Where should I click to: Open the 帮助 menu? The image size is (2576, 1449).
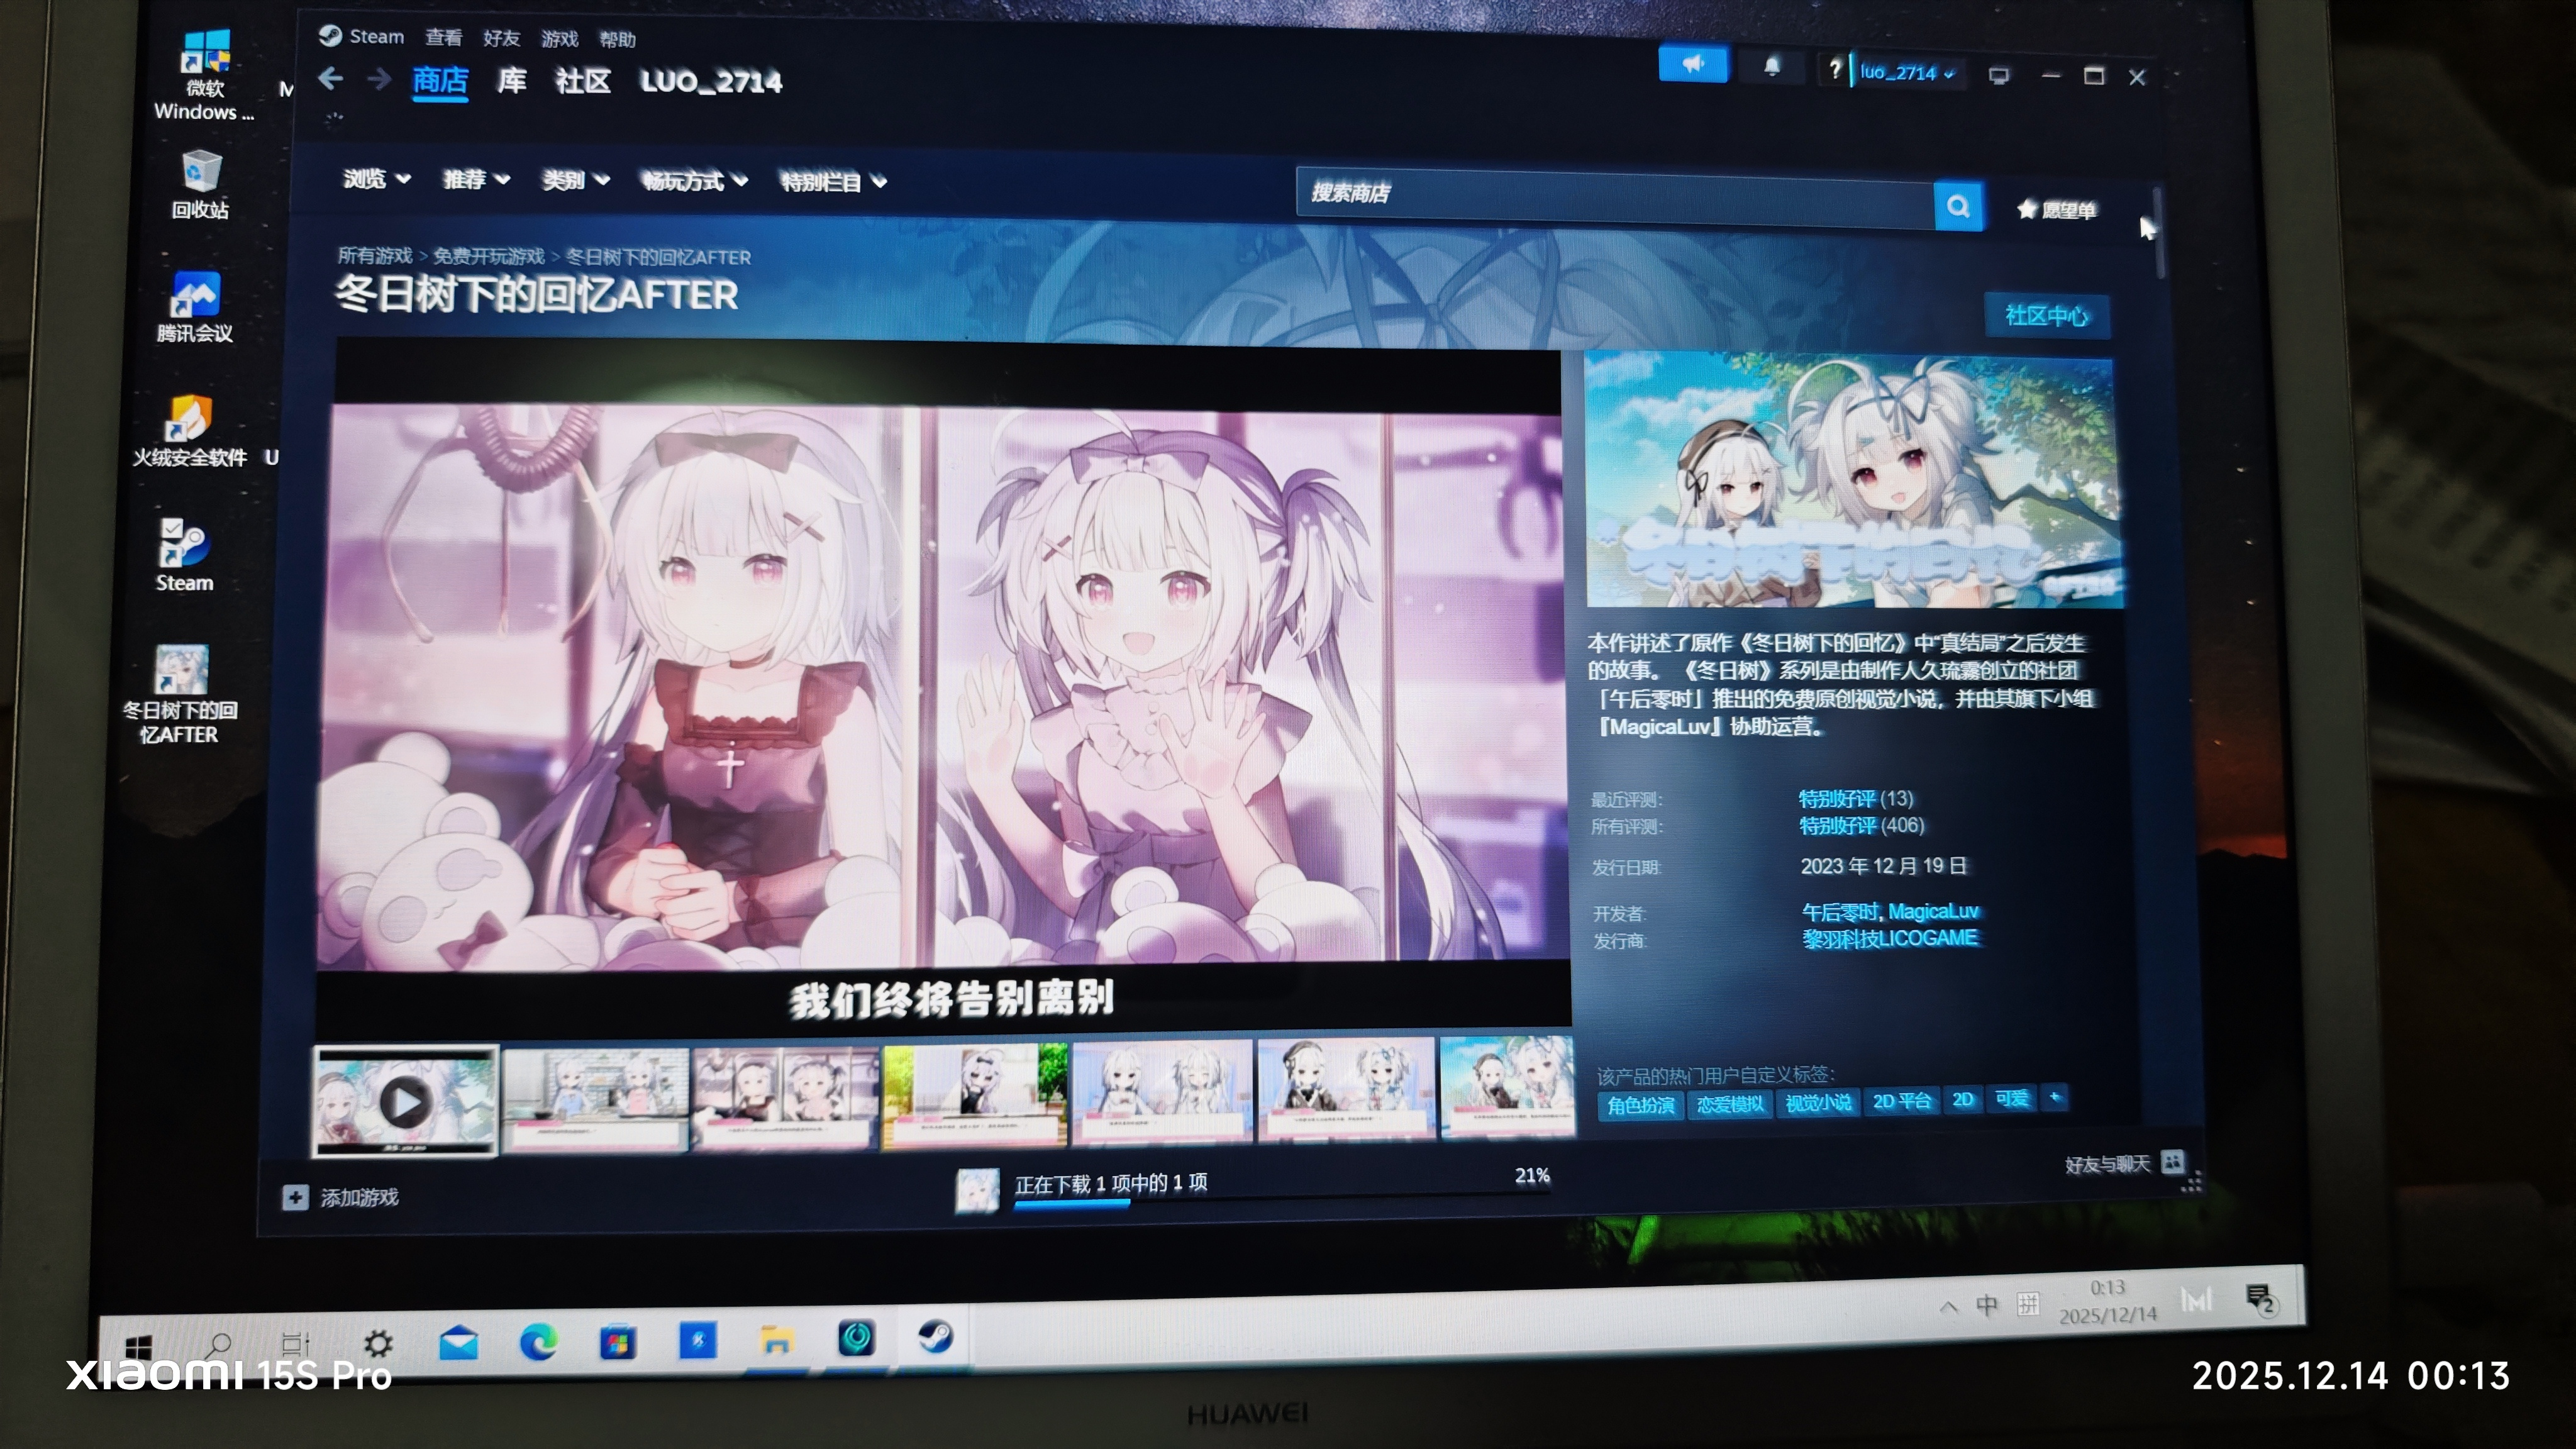(x=617, y=39)
